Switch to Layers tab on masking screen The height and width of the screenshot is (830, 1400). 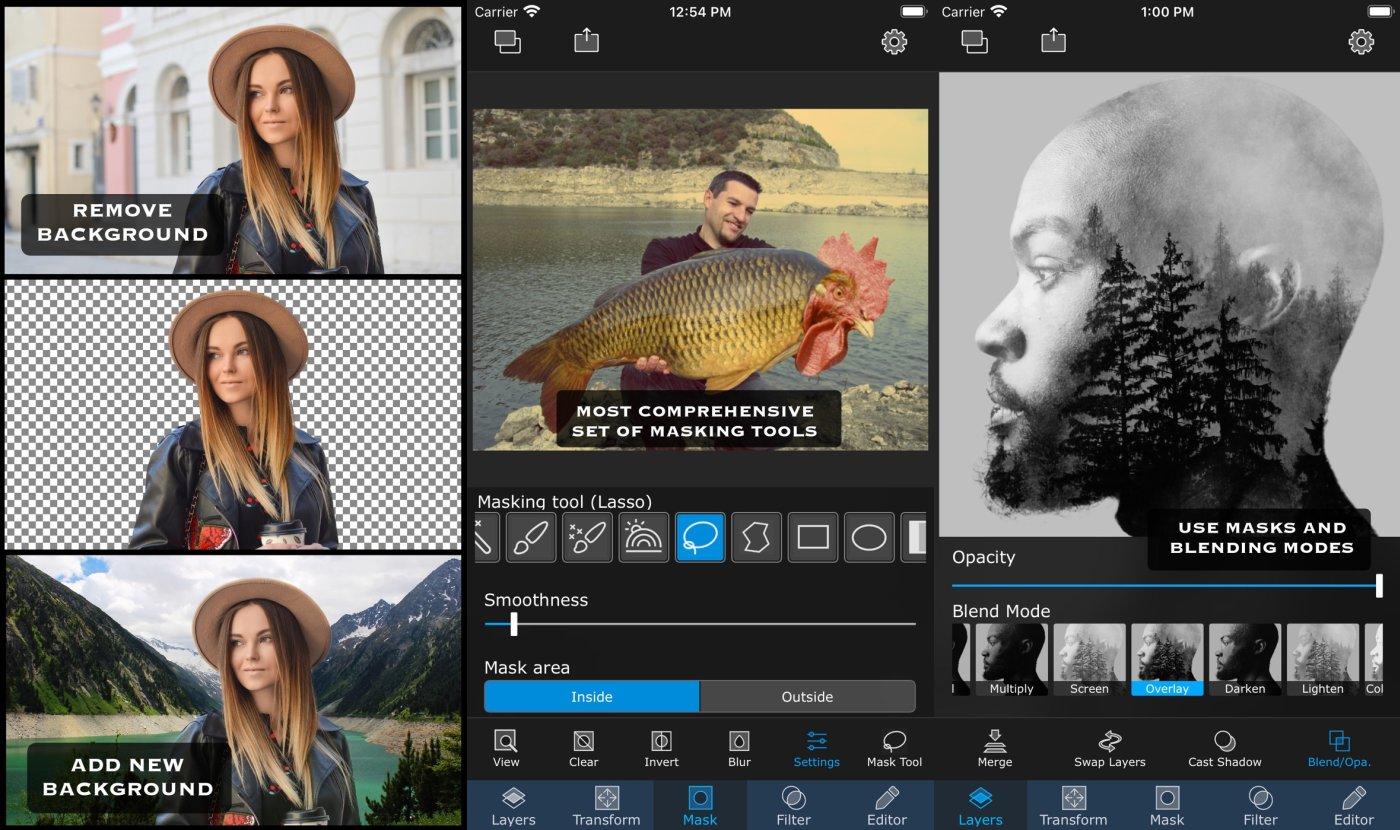pyautogui.click(x=513, y=806)
